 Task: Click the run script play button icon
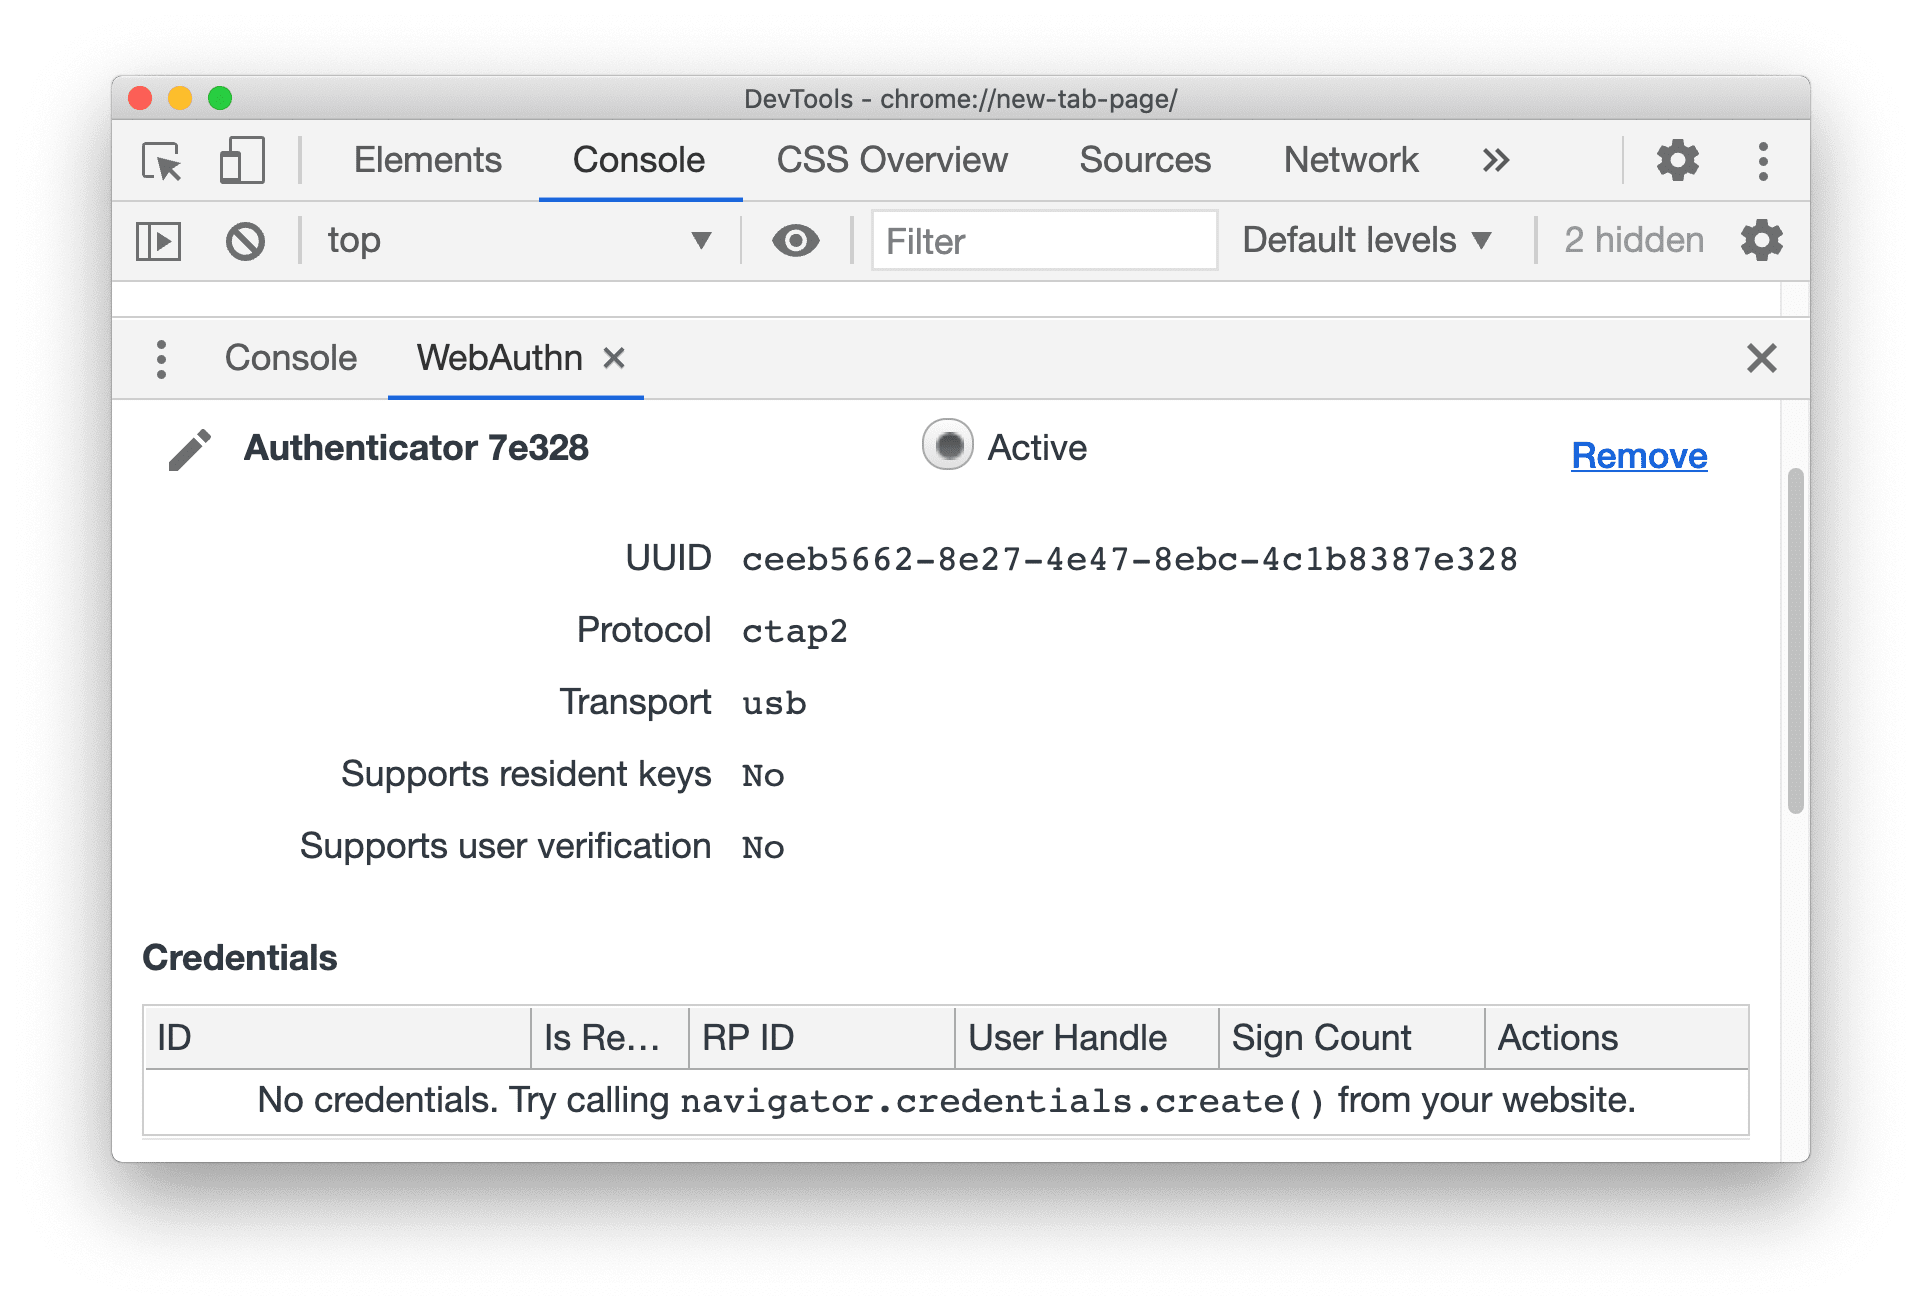(x=158, y=240)
